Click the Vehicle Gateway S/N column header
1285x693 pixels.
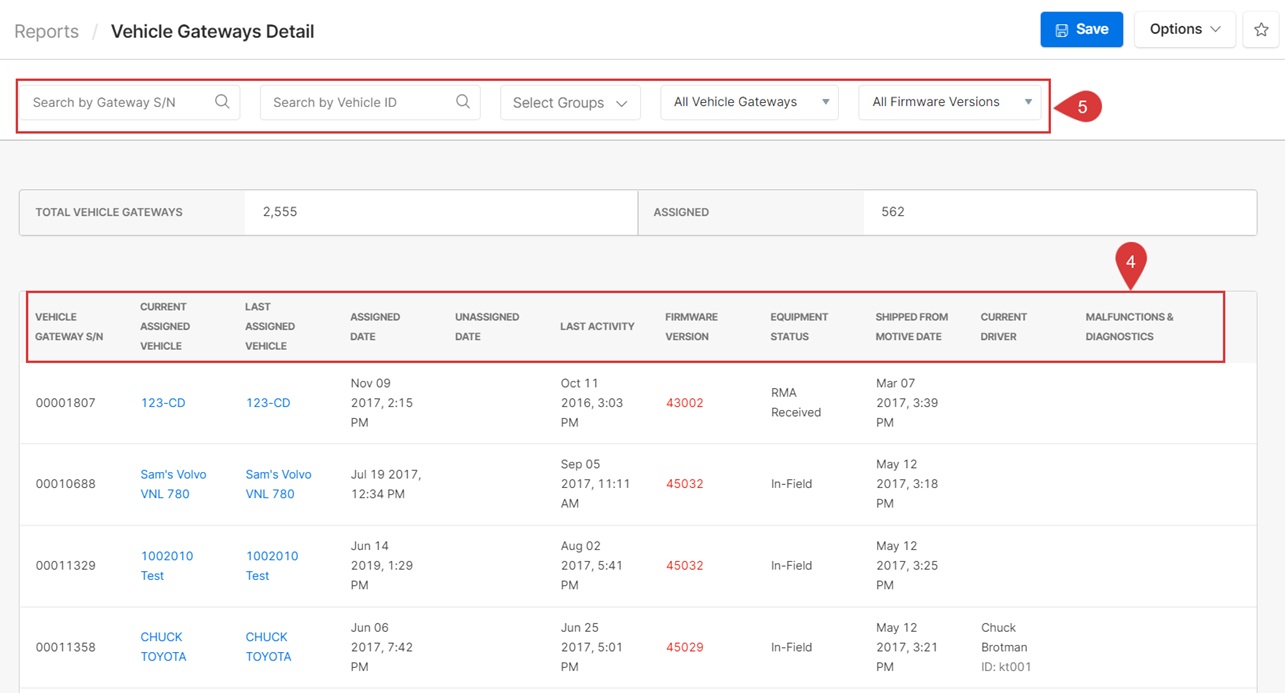coord(69,327)
